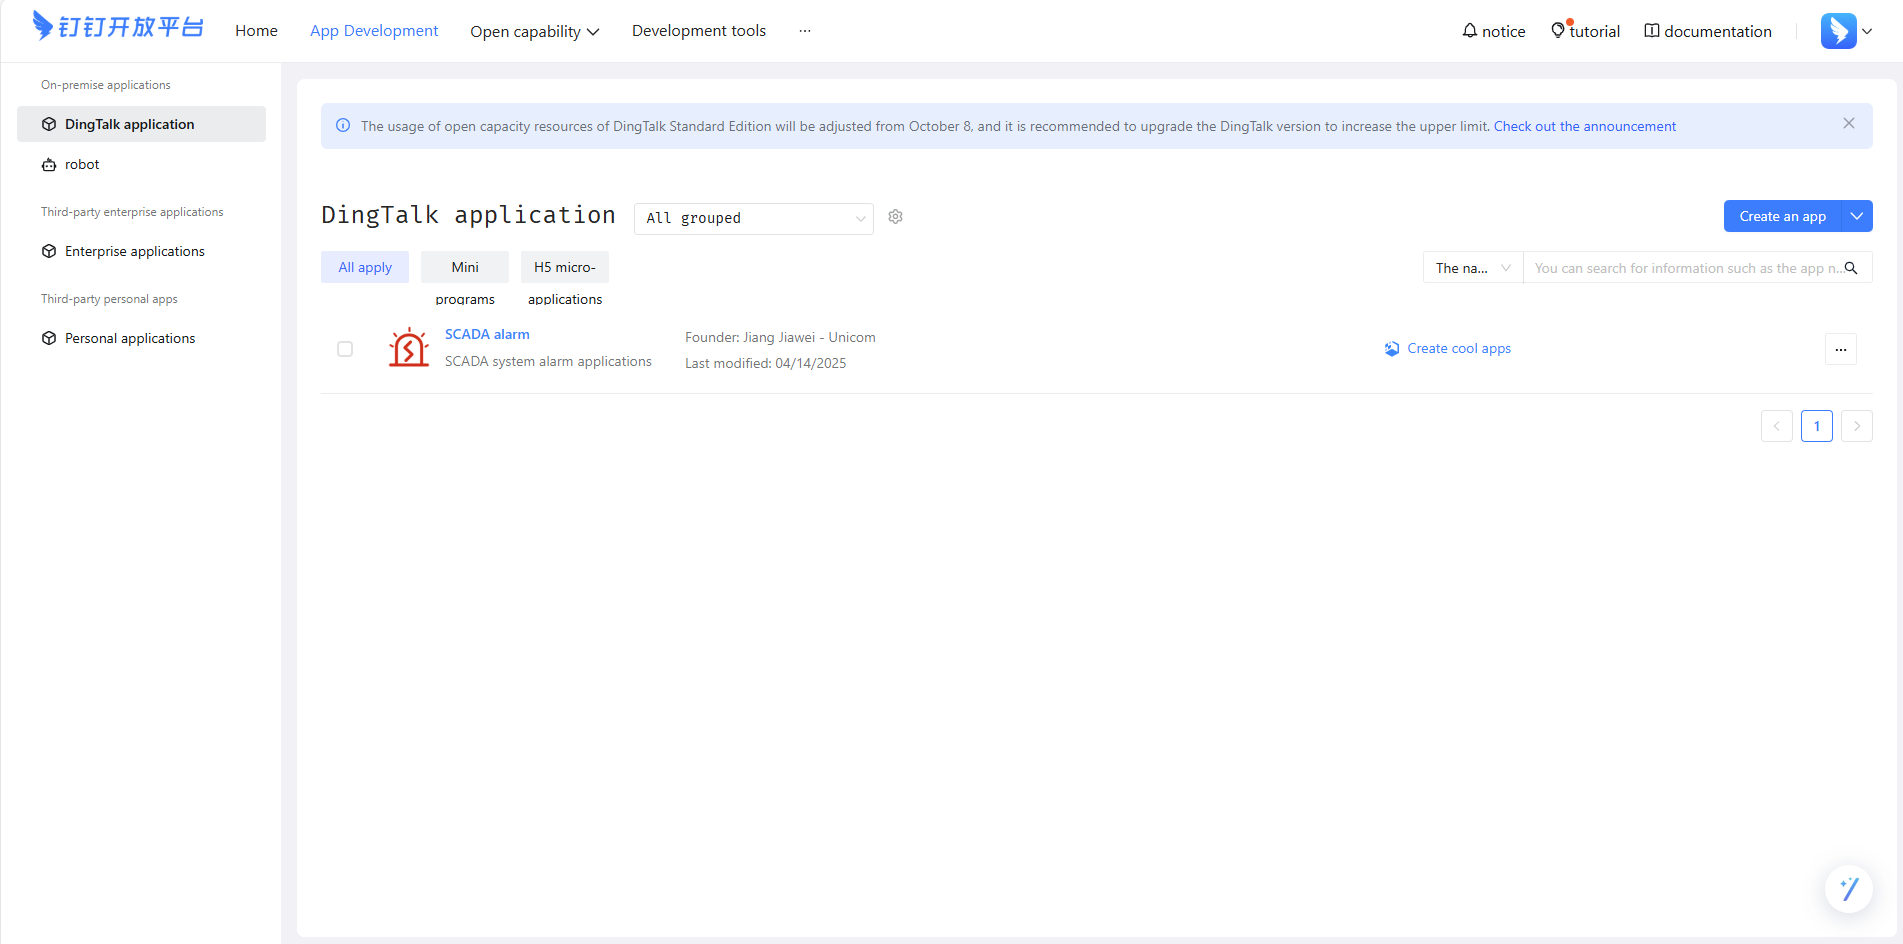Click the search magnifier icon
This screenshot has height=944, width=1903.
pos(1851,268)
